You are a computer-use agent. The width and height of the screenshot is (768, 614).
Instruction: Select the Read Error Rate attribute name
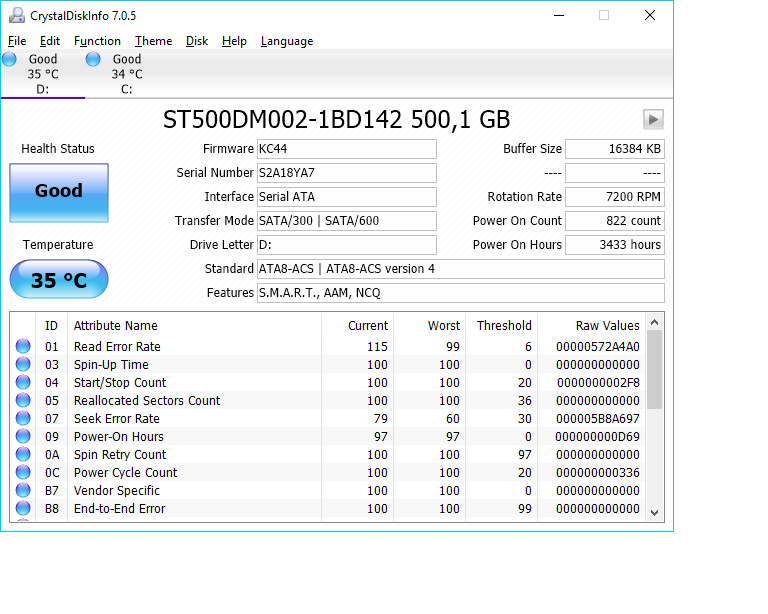117,347
